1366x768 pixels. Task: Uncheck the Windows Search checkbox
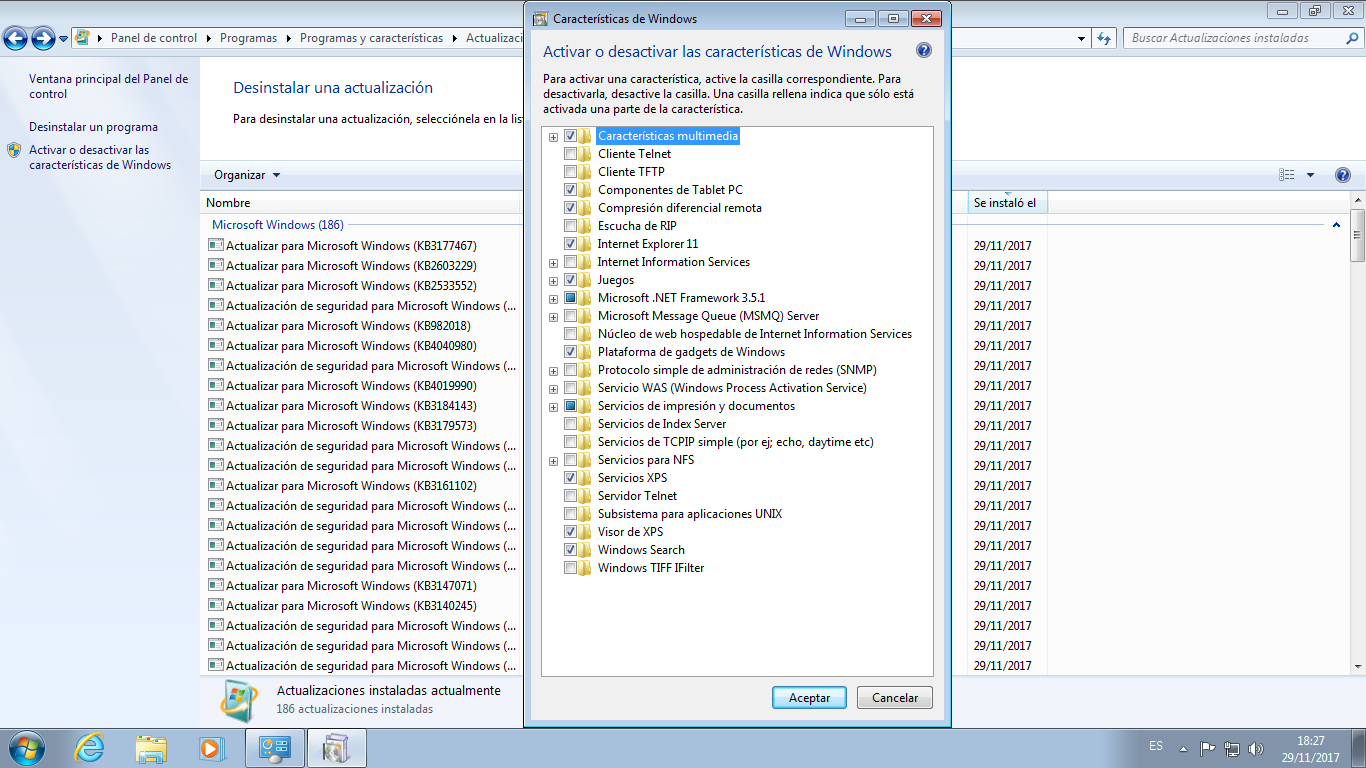pos(570,550)
